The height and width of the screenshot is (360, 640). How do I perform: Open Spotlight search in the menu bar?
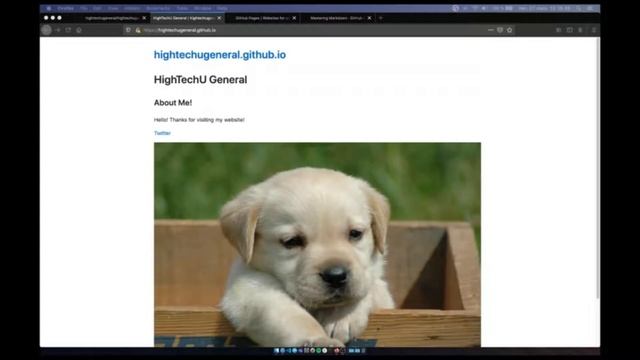(x=579, y=8)
